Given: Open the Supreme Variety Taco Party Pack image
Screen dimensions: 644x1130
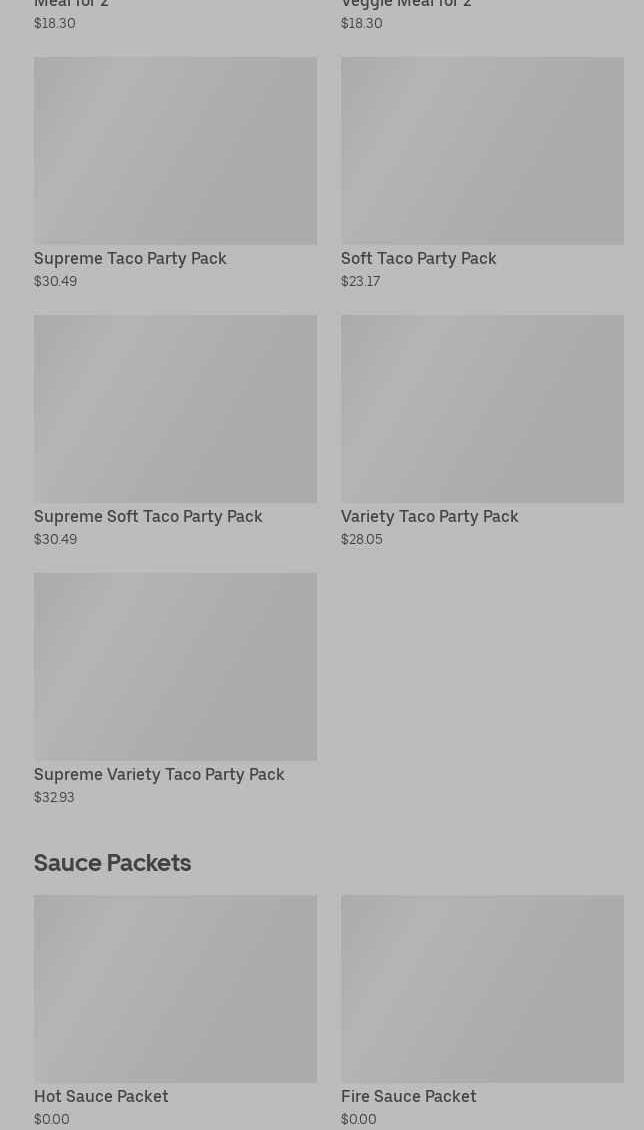Looking at the screenshot, I should pos(175,667).
